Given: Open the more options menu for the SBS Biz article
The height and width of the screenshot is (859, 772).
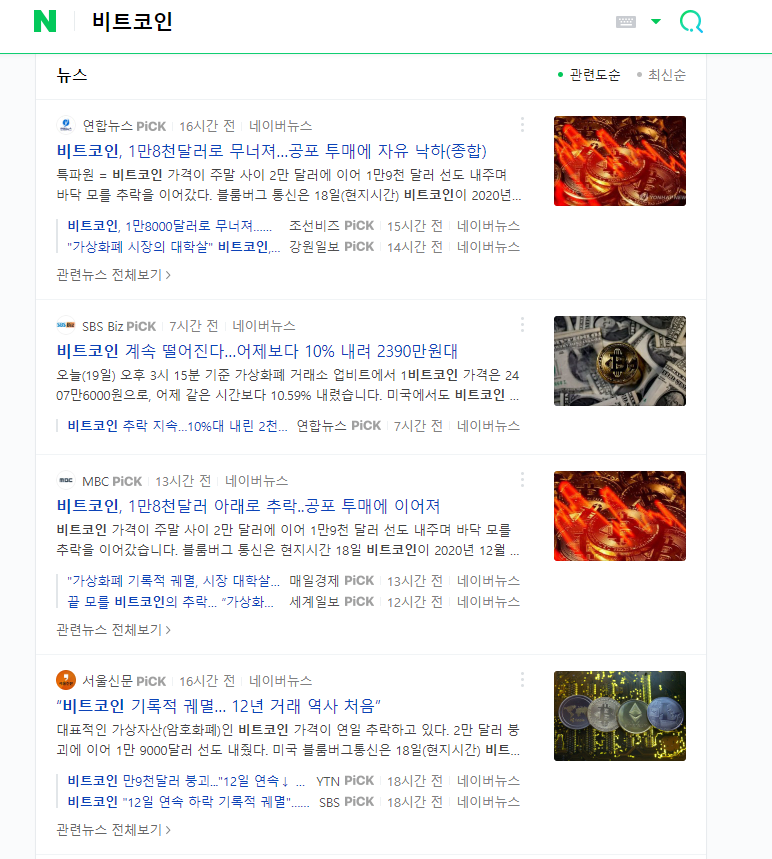Looking at the screenshot, I should pos(522,325).
